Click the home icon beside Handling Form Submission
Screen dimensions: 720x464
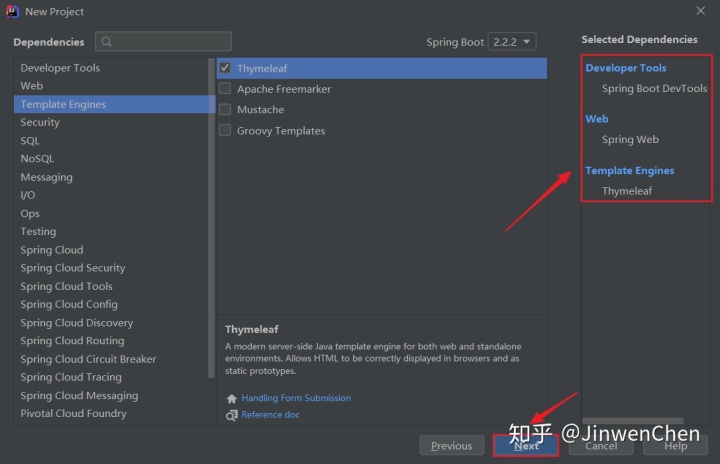pyautogui.click(x=232, y=398)
